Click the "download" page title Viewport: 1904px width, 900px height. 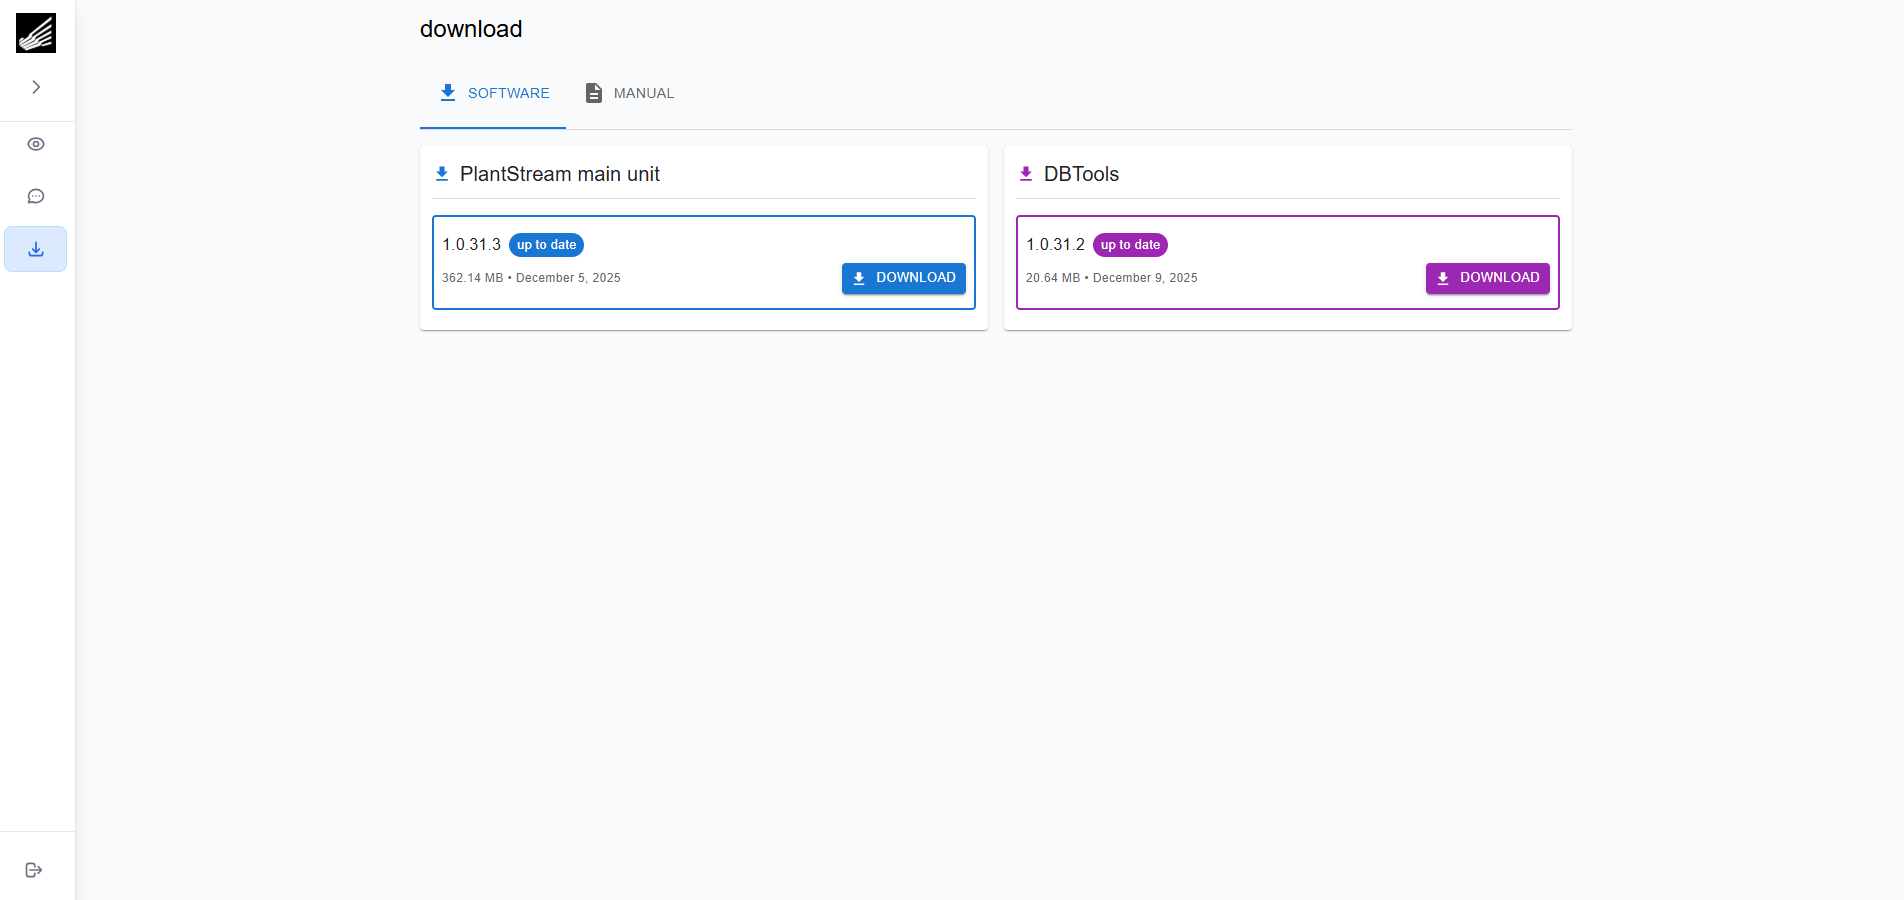(471, 29)
